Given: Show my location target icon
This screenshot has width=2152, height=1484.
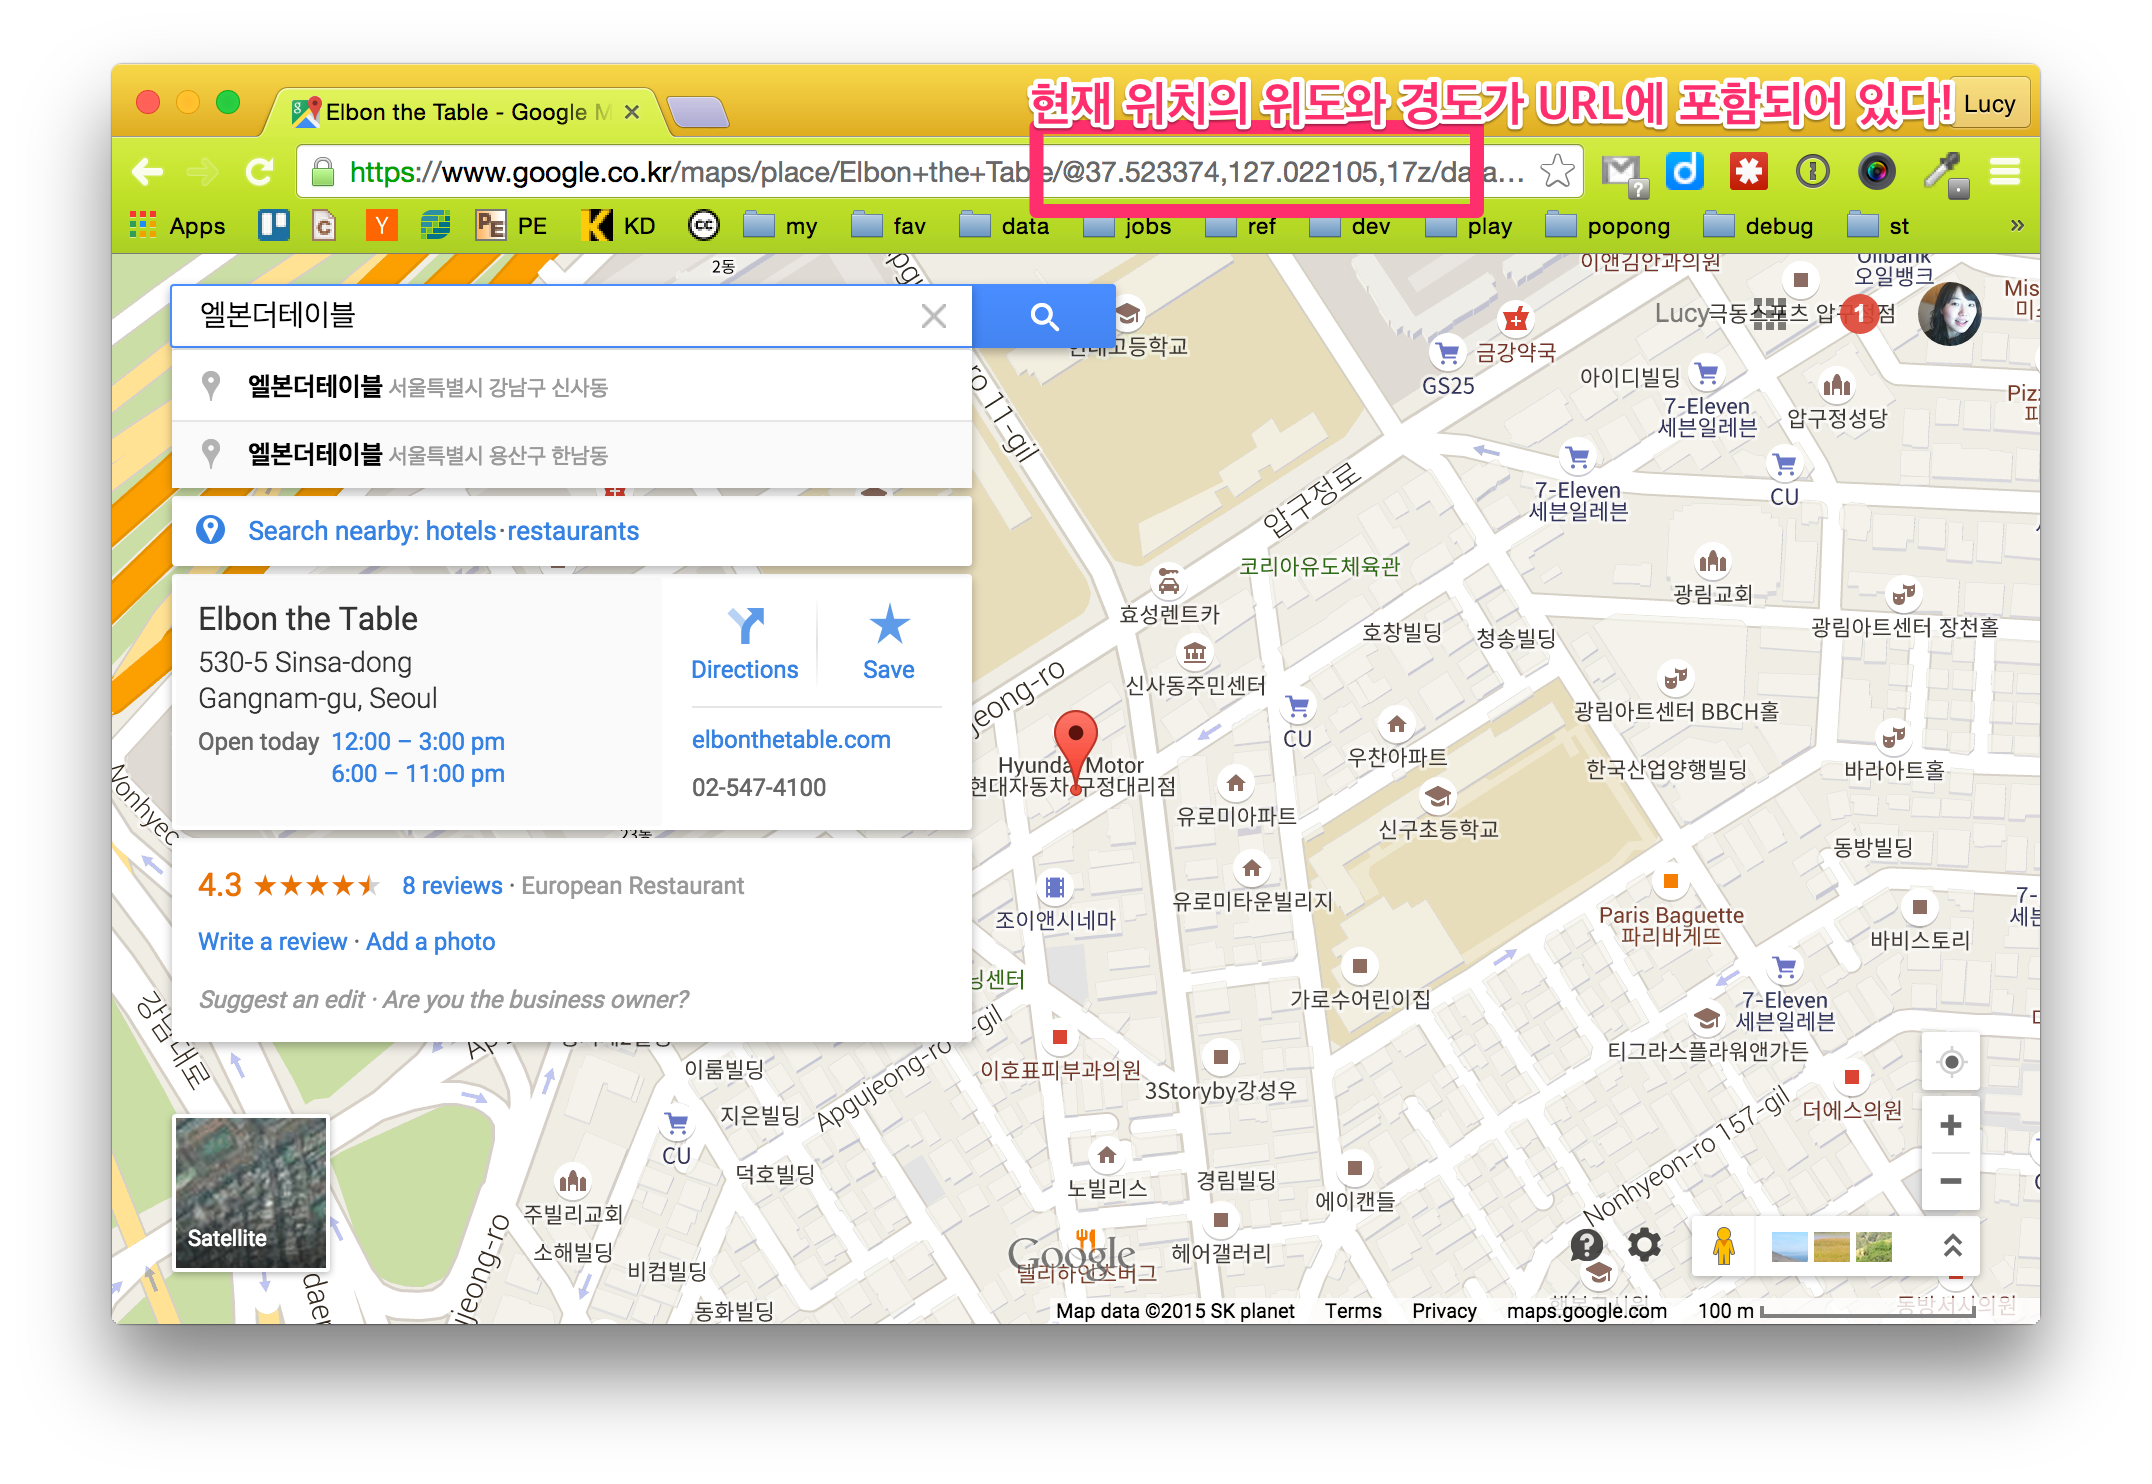Looking at the screenshot, I should coord(1950,1062).
